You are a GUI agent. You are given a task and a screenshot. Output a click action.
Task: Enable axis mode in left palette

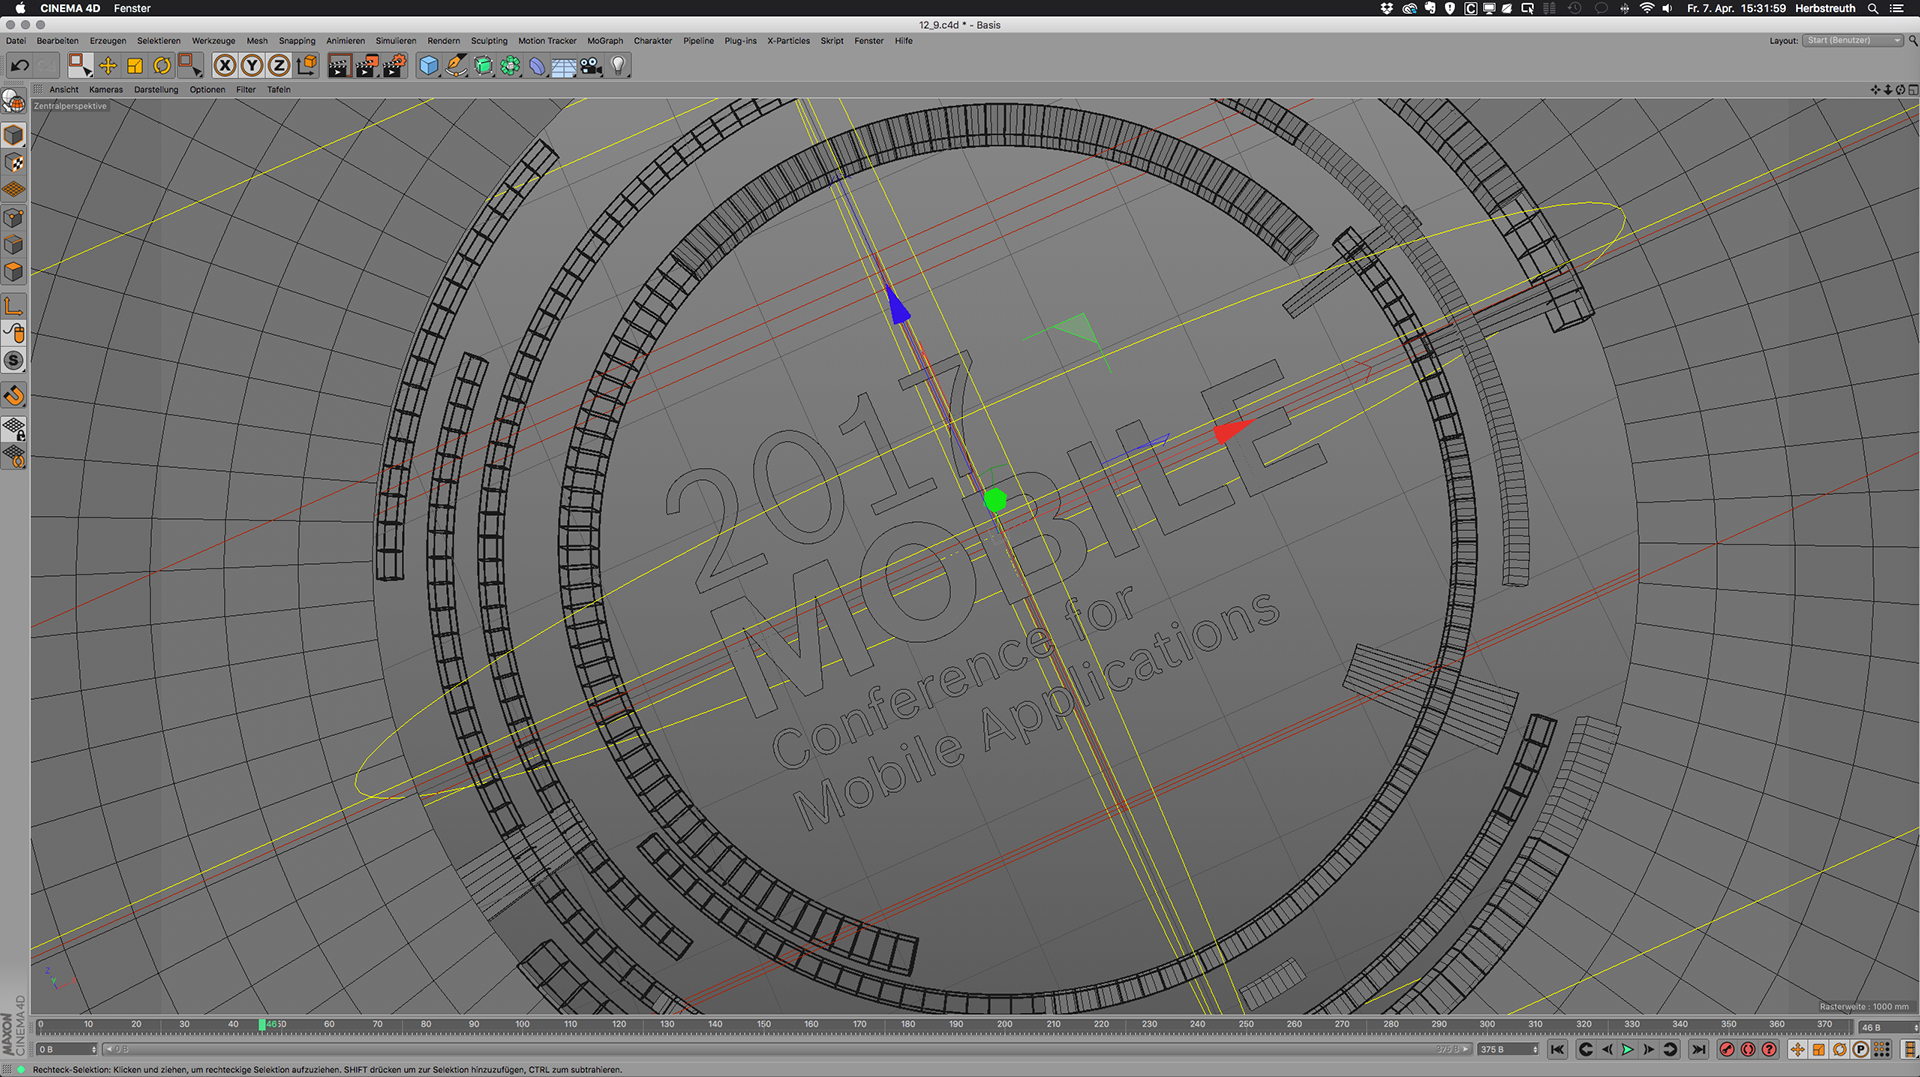14,305
